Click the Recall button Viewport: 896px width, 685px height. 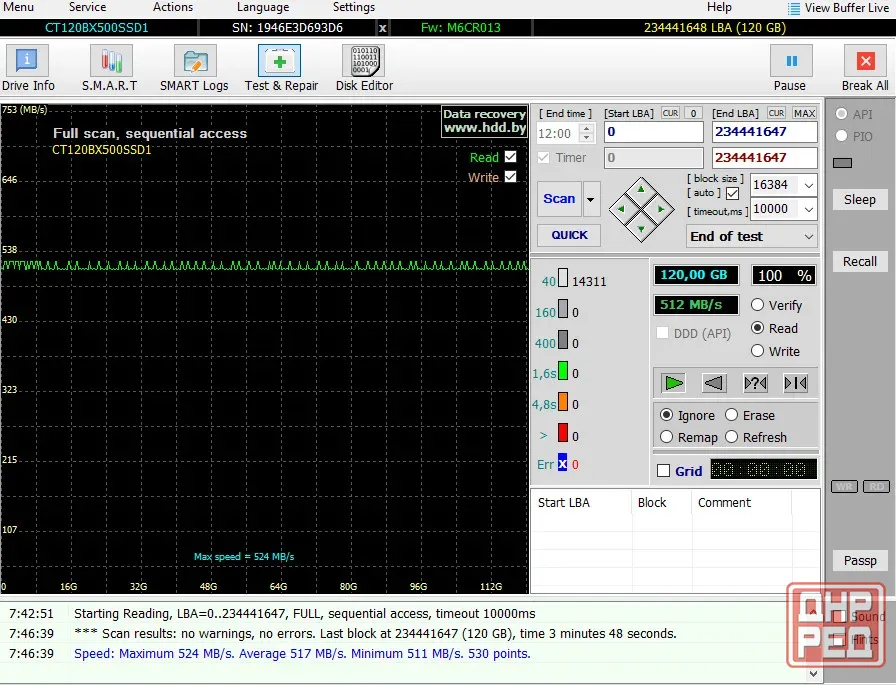[859, 261]
